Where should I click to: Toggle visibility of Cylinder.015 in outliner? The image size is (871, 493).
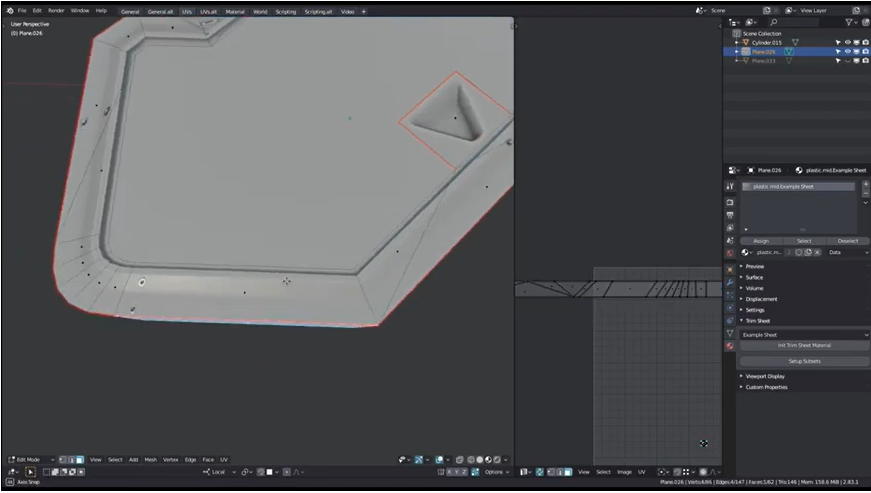pos(847,42)
